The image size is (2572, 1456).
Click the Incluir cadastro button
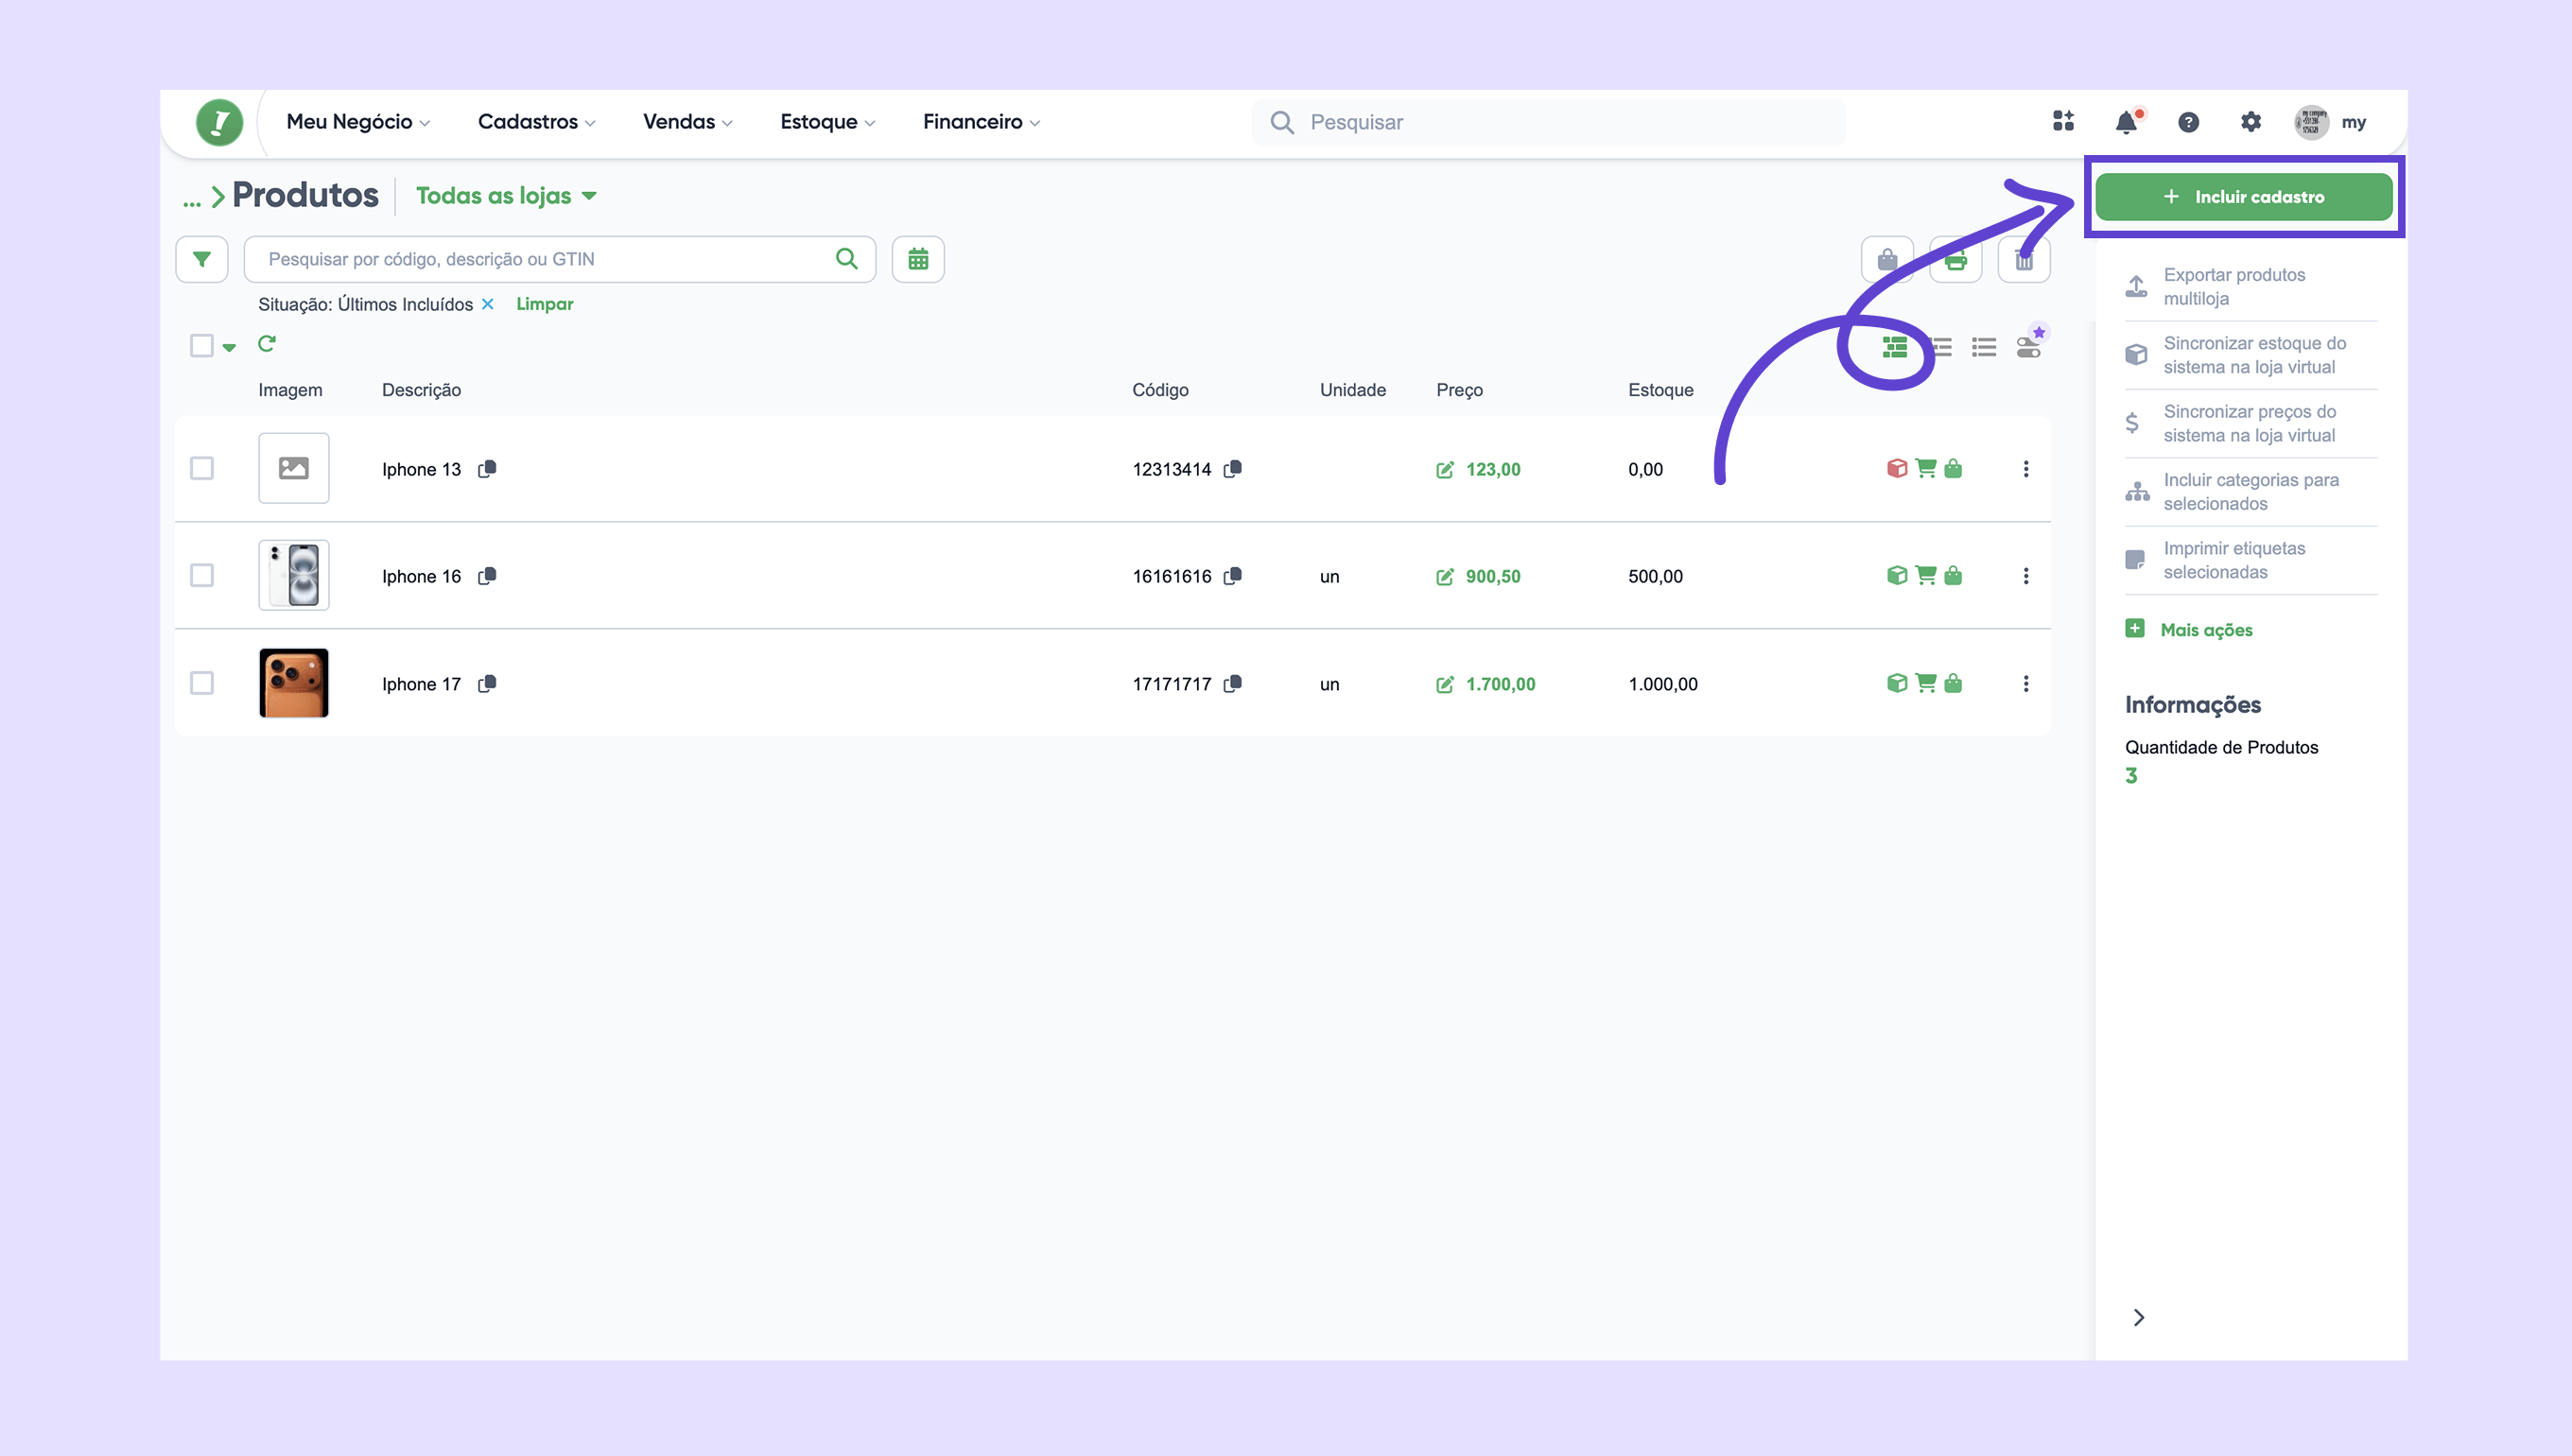2243,197
